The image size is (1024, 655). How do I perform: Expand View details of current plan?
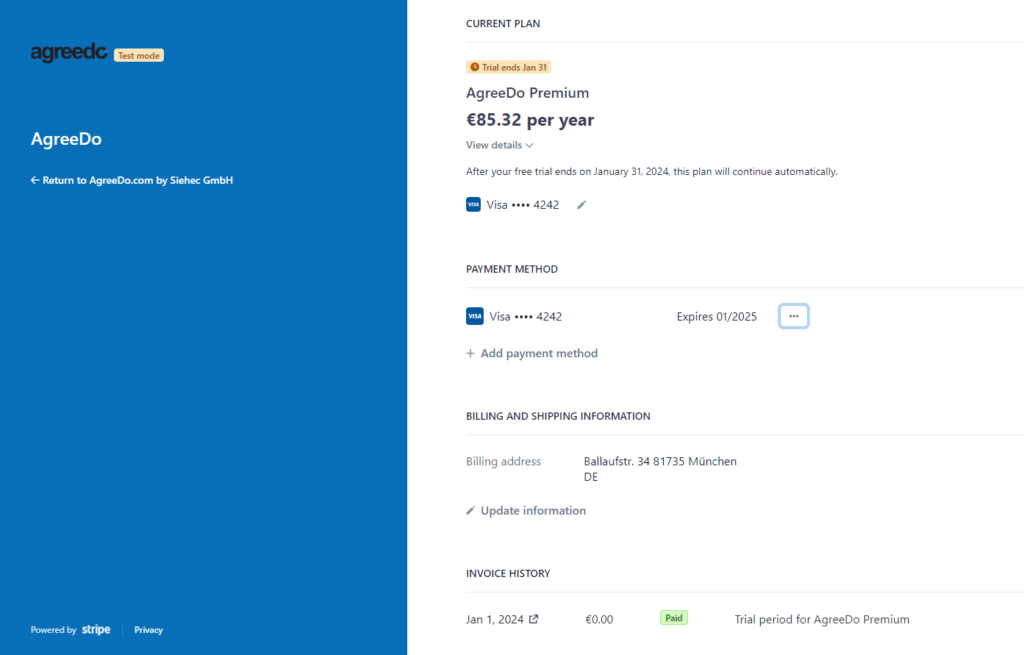tap(500, 145)
